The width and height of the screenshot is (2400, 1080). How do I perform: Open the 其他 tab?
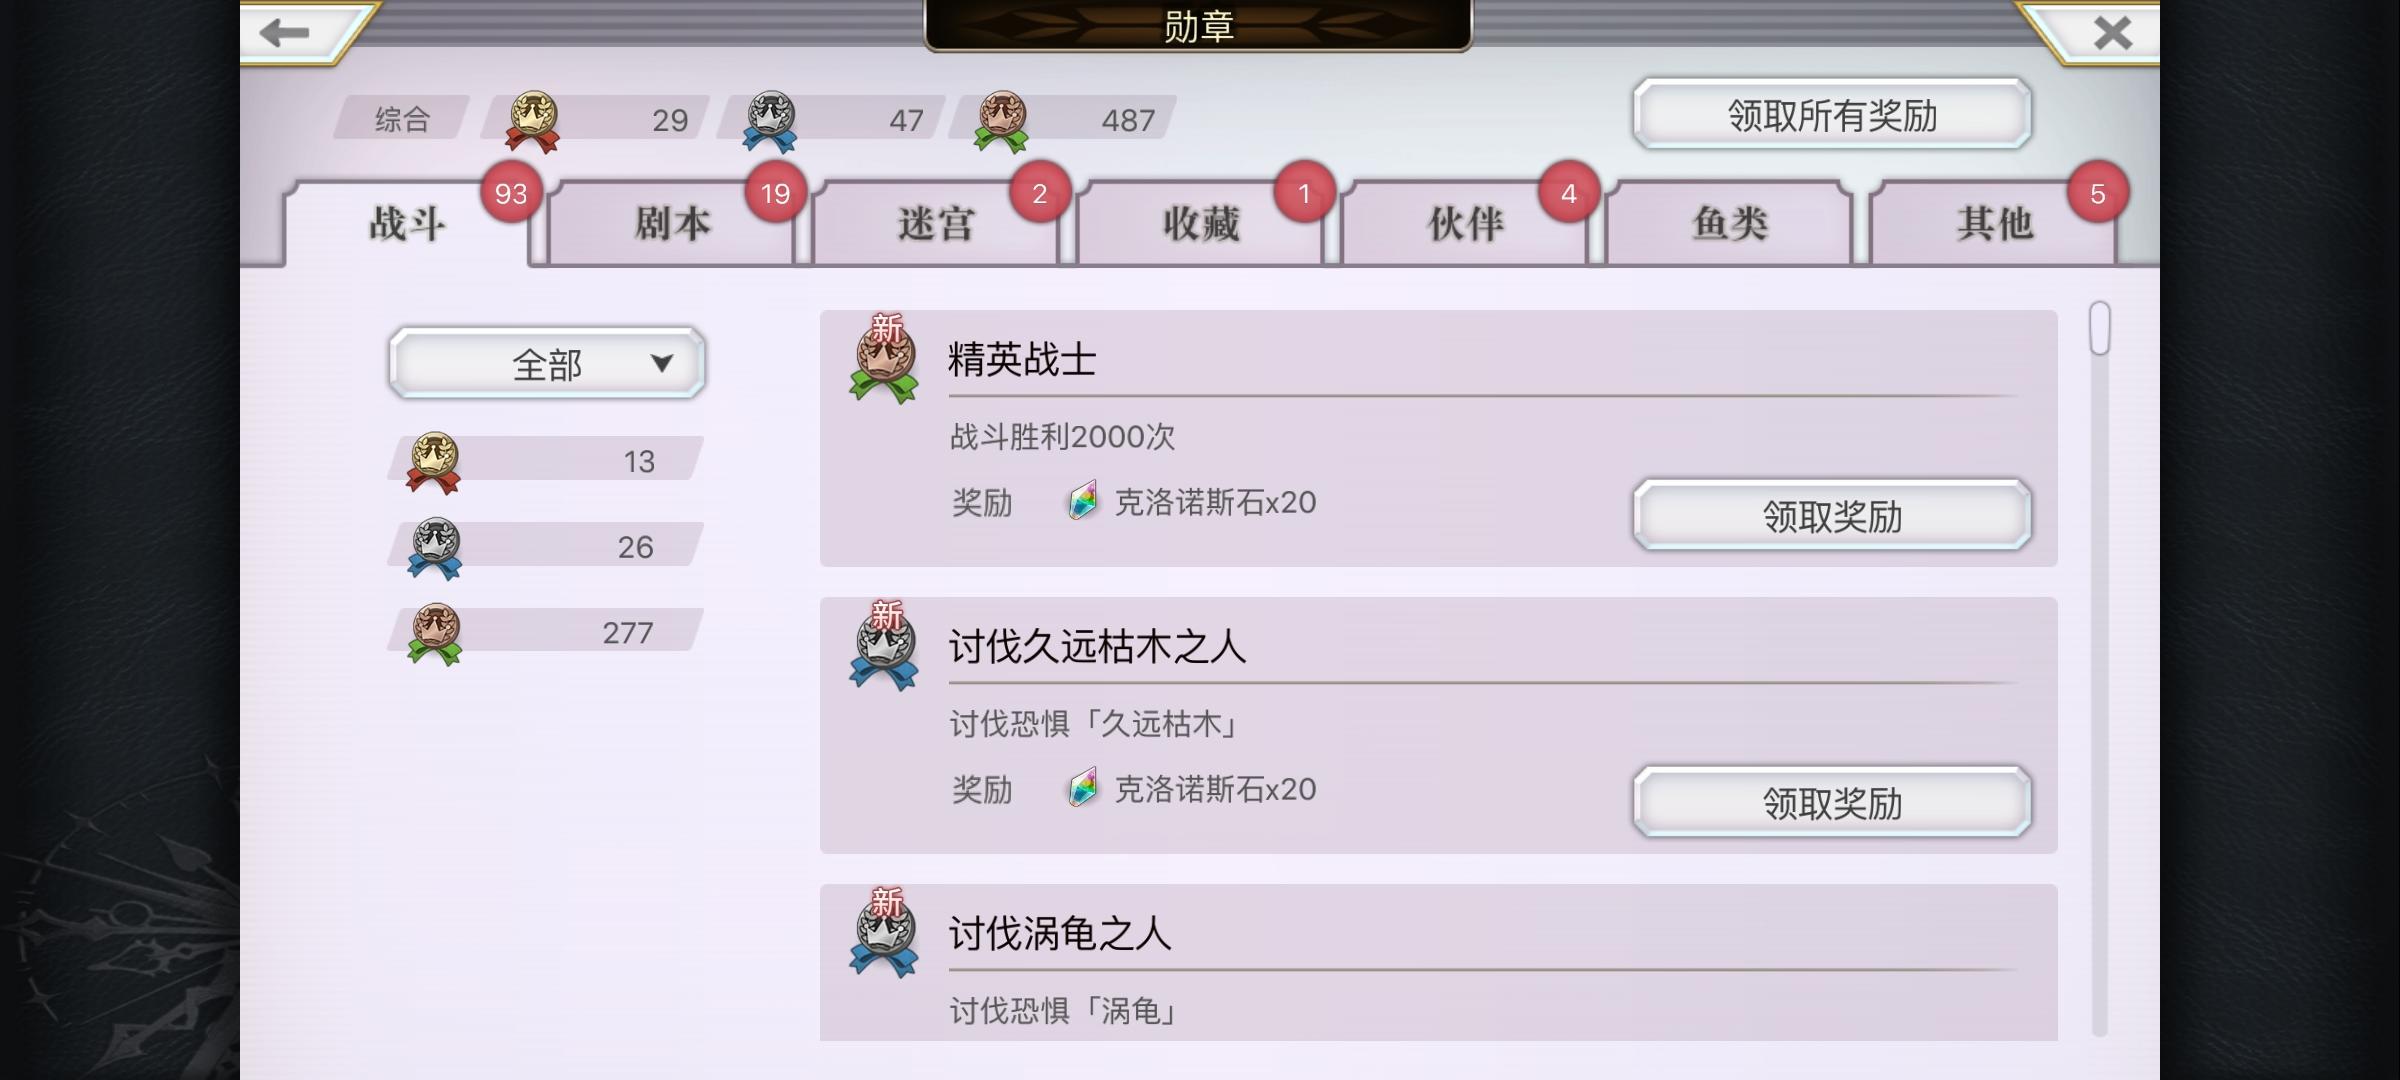point(1994,223)
